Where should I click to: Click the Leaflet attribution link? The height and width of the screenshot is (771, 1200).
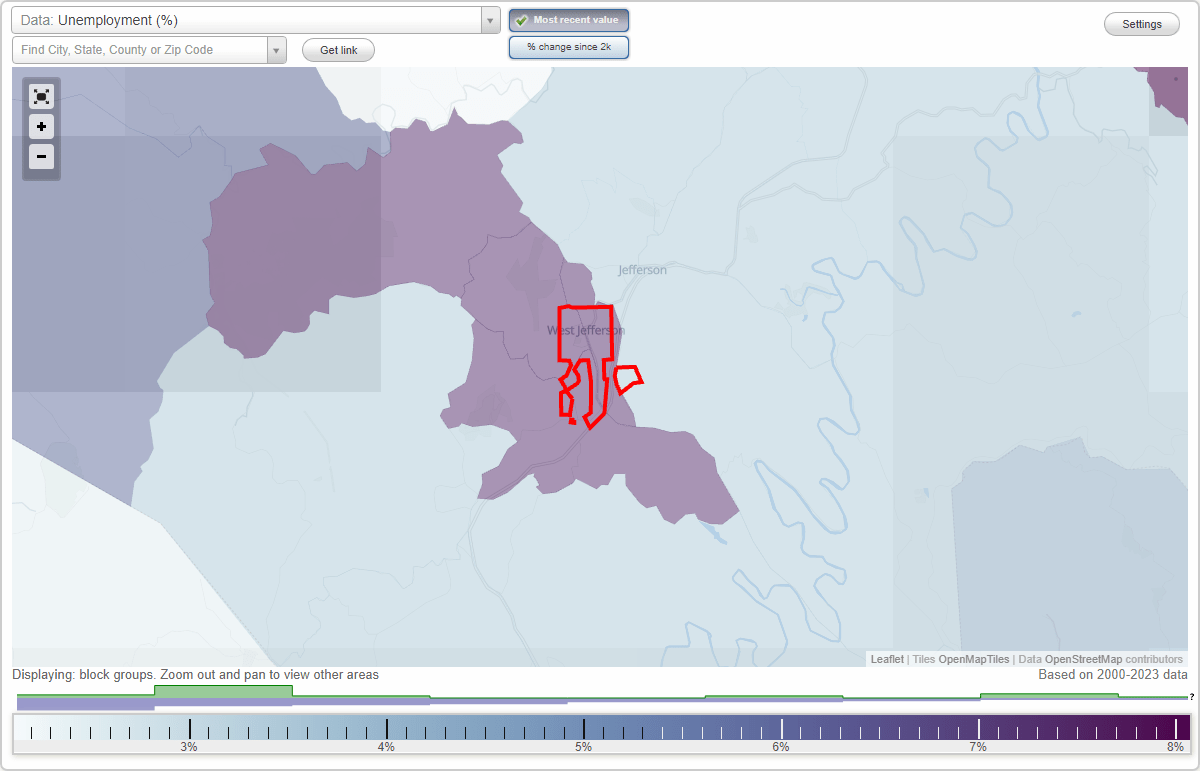coord(886,659)
